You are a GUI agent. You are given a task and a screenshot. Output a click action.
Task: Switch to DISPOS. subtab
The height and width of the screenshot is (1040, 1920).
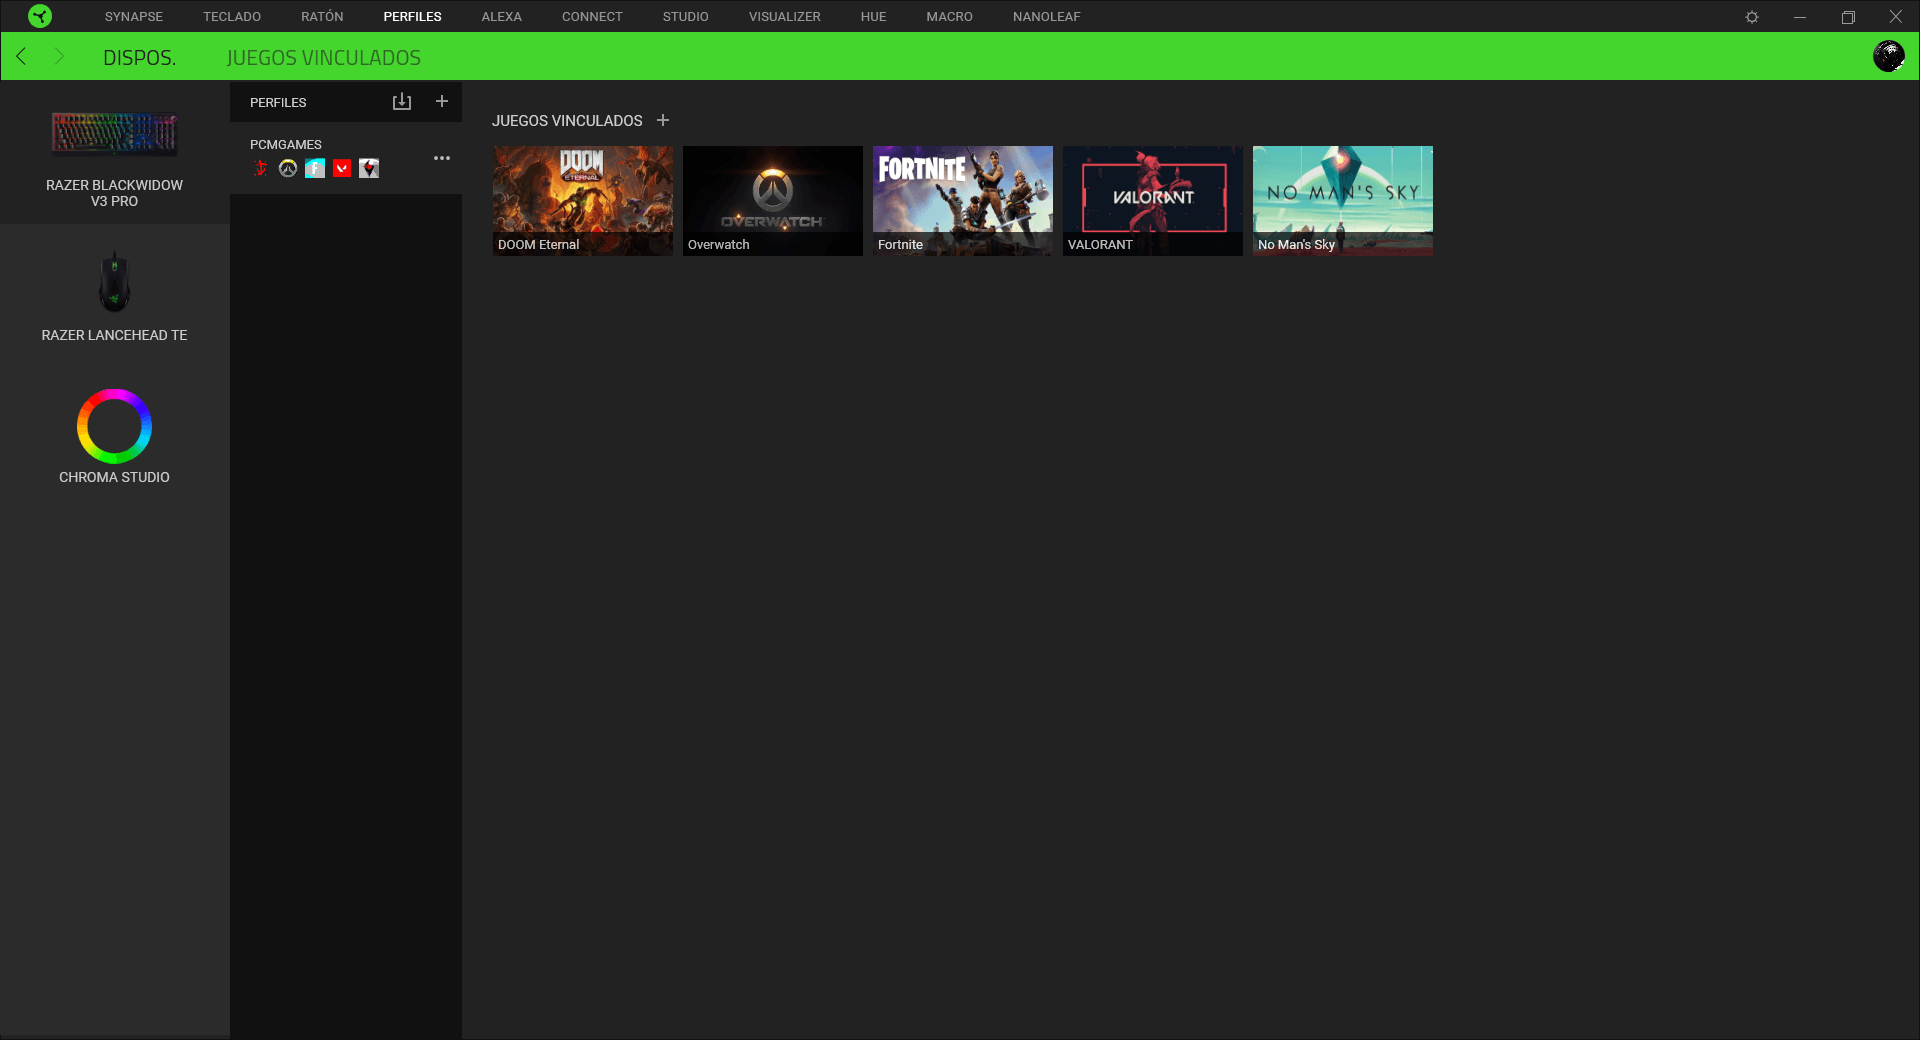tap(140, 58)
